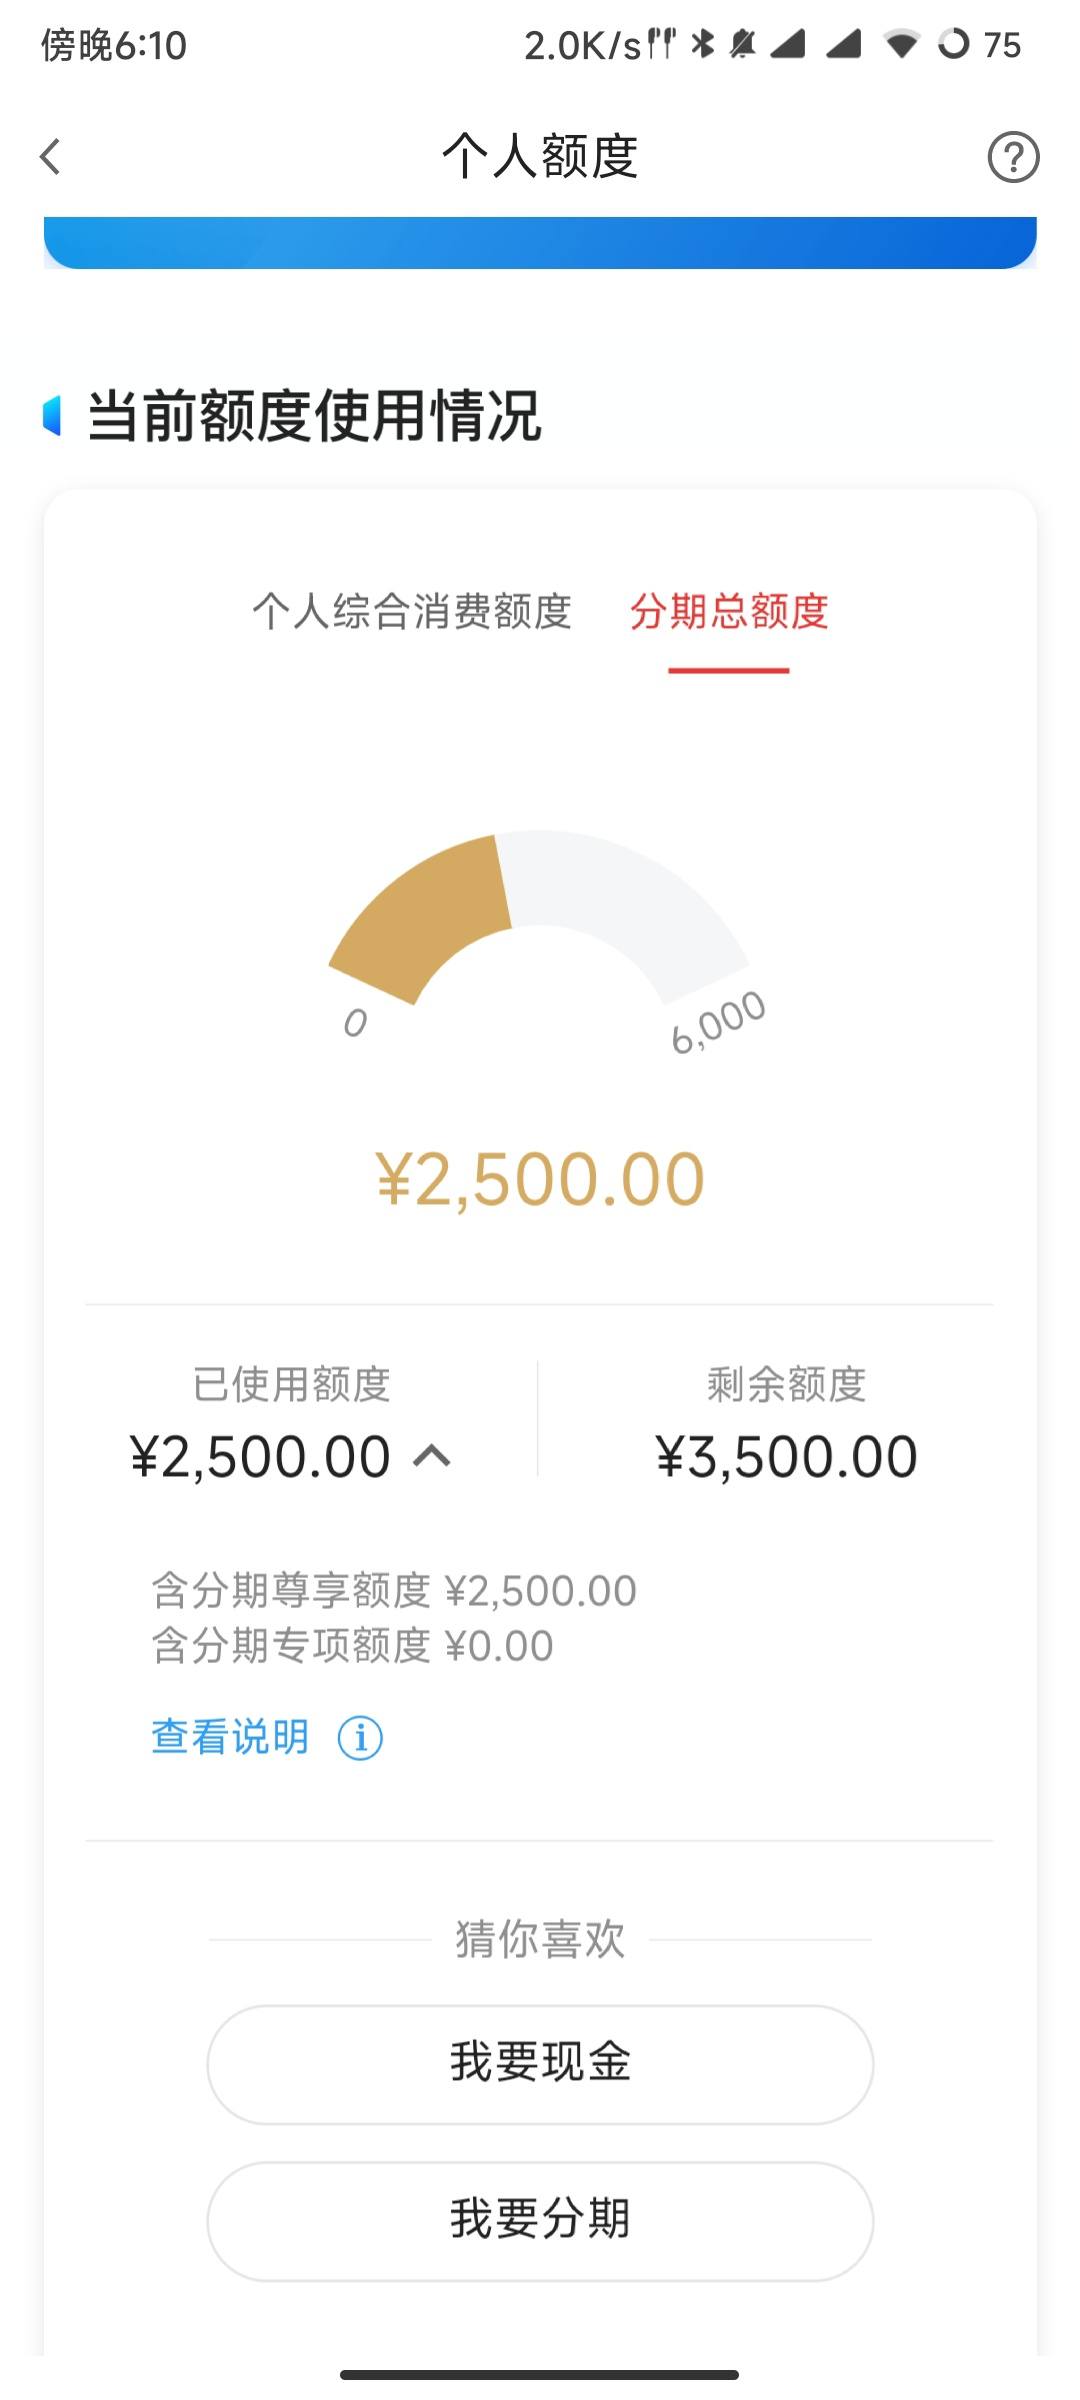
Task: Select the 分期总额度 tab
Action: click(729, 611)
